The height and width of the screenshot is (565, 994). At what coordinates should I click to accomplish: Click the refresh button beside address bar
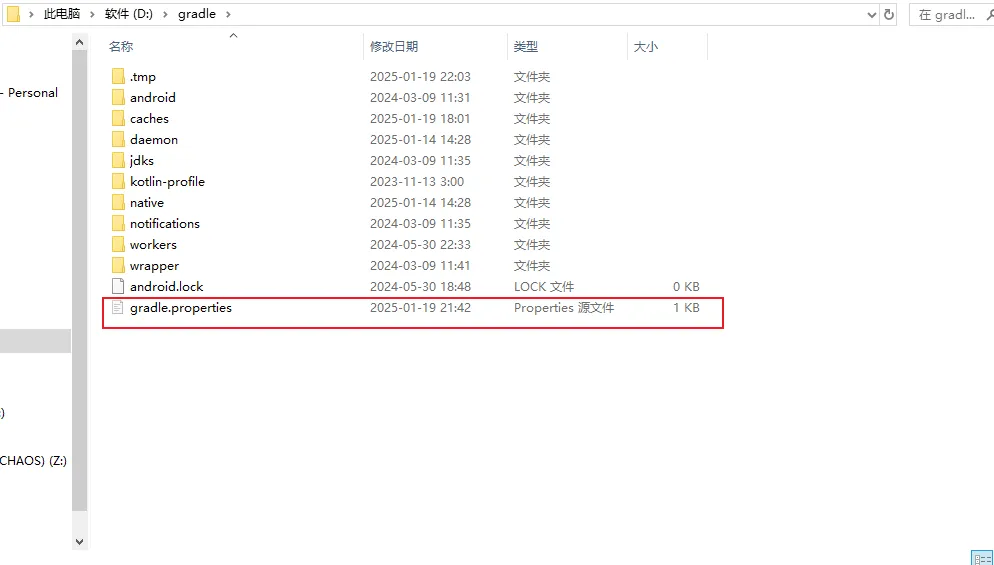click(x=889, y=15)
